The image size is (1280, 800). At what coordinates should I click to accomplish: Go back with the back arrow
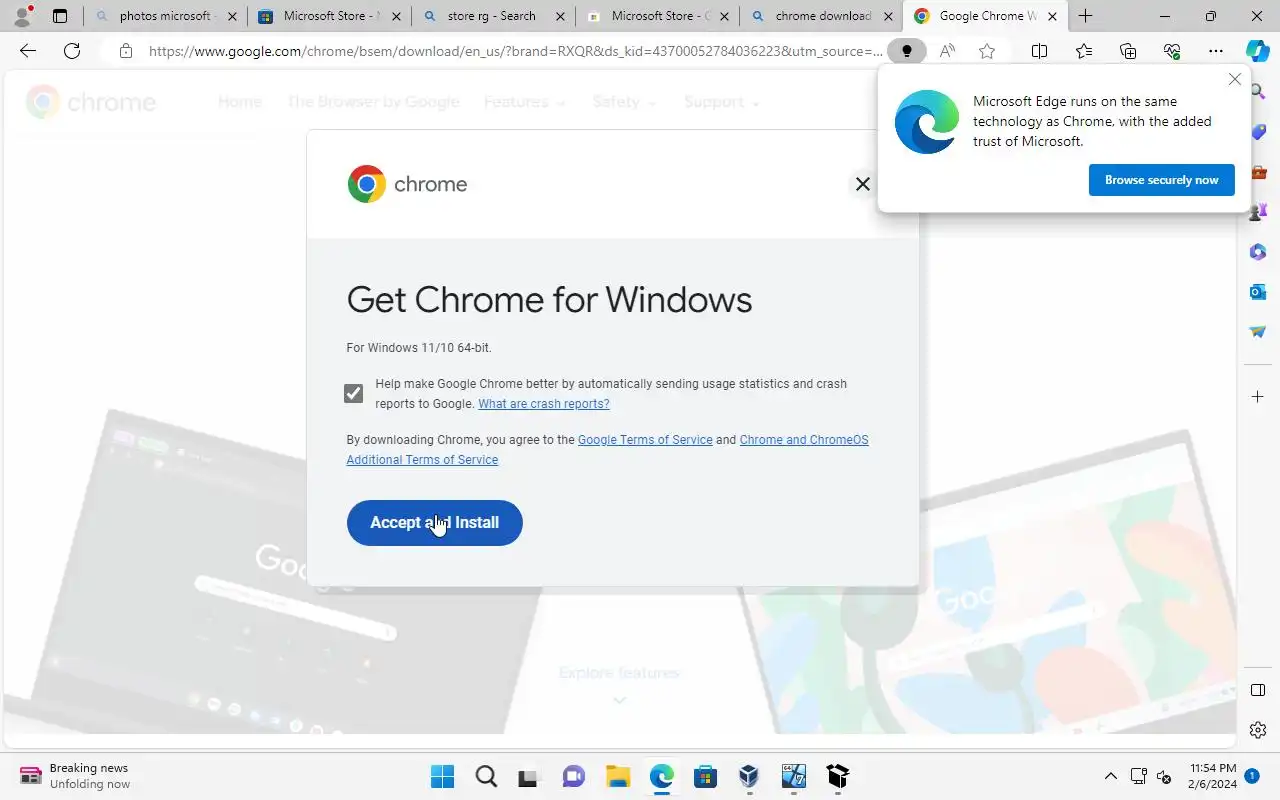(28, 52)
